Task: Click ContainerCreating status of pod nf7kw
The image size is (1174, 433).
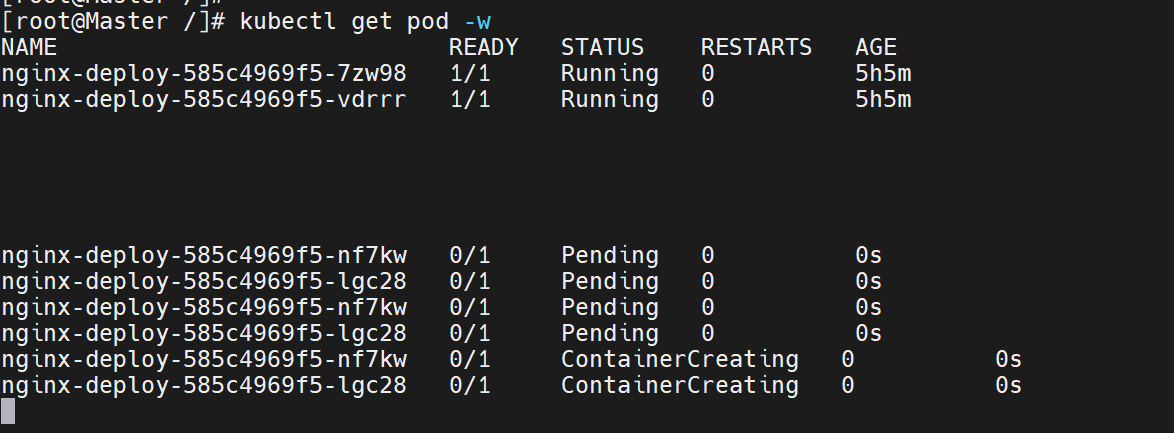Action: 680,360
